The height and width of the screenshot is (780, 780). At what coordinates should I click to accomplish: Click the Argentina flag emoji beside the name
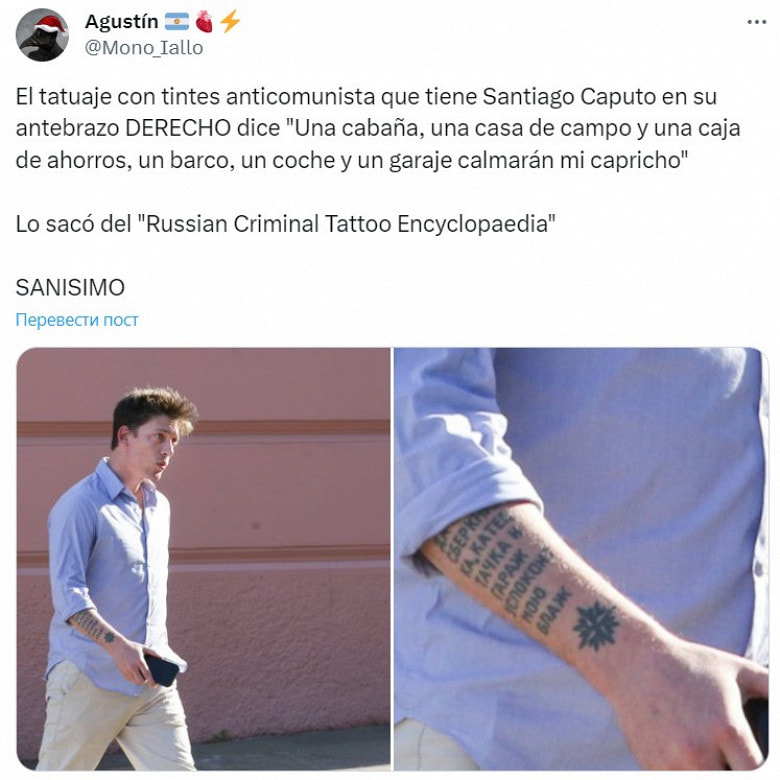[x=177, y=22]
